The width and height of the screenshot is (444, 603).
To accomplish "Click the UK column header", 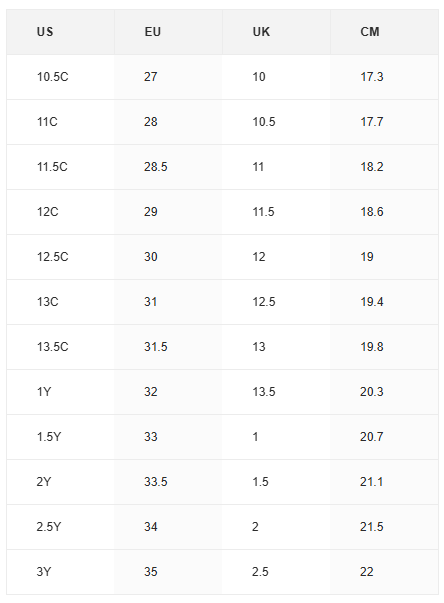I will [276, 32].
